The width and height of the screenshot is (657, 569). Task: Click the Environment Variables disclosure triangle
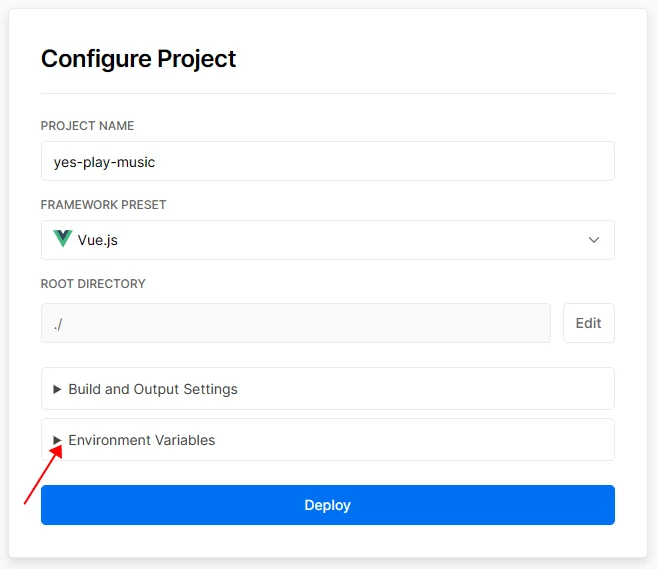point(57,440)
